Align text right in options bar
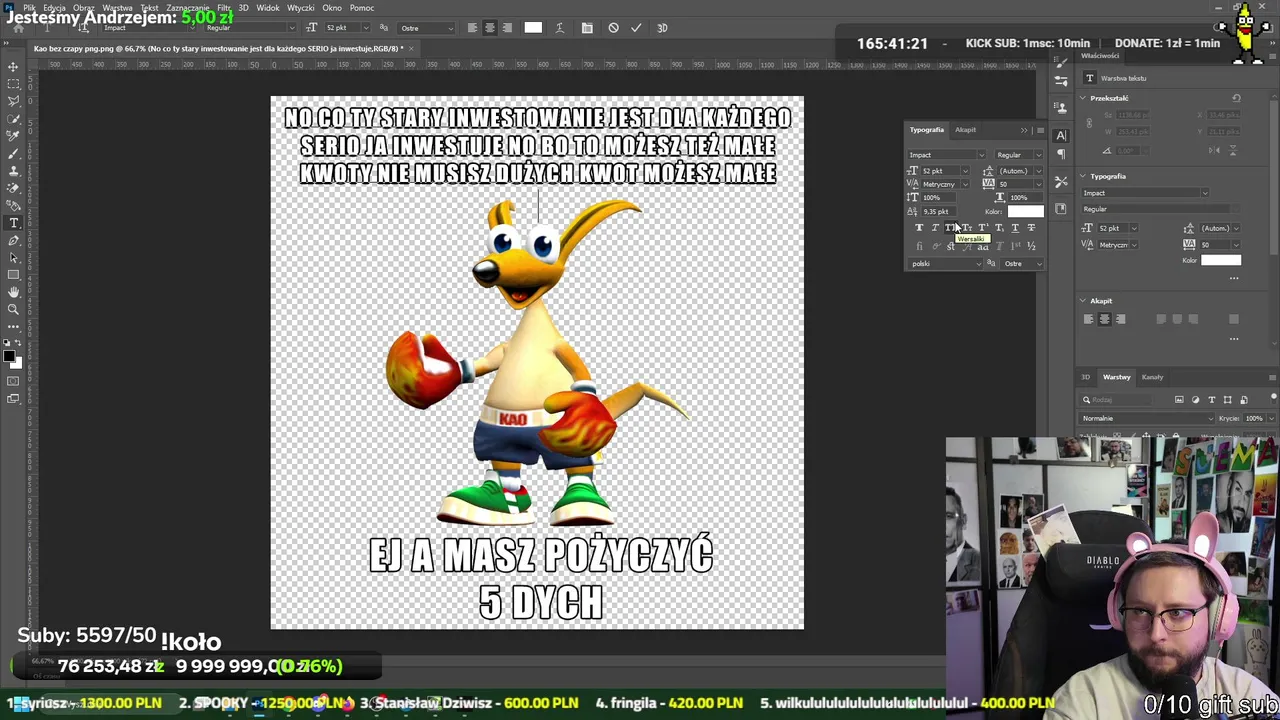 tap(507, 28)
